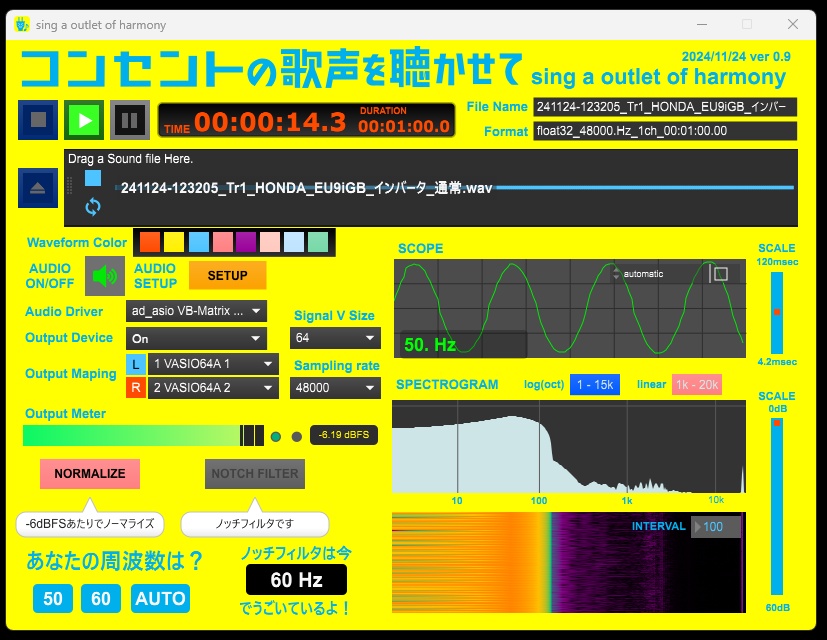Click the blue Stop icon
This screenshot has width=827, height=640.
(x=38, y=119)
